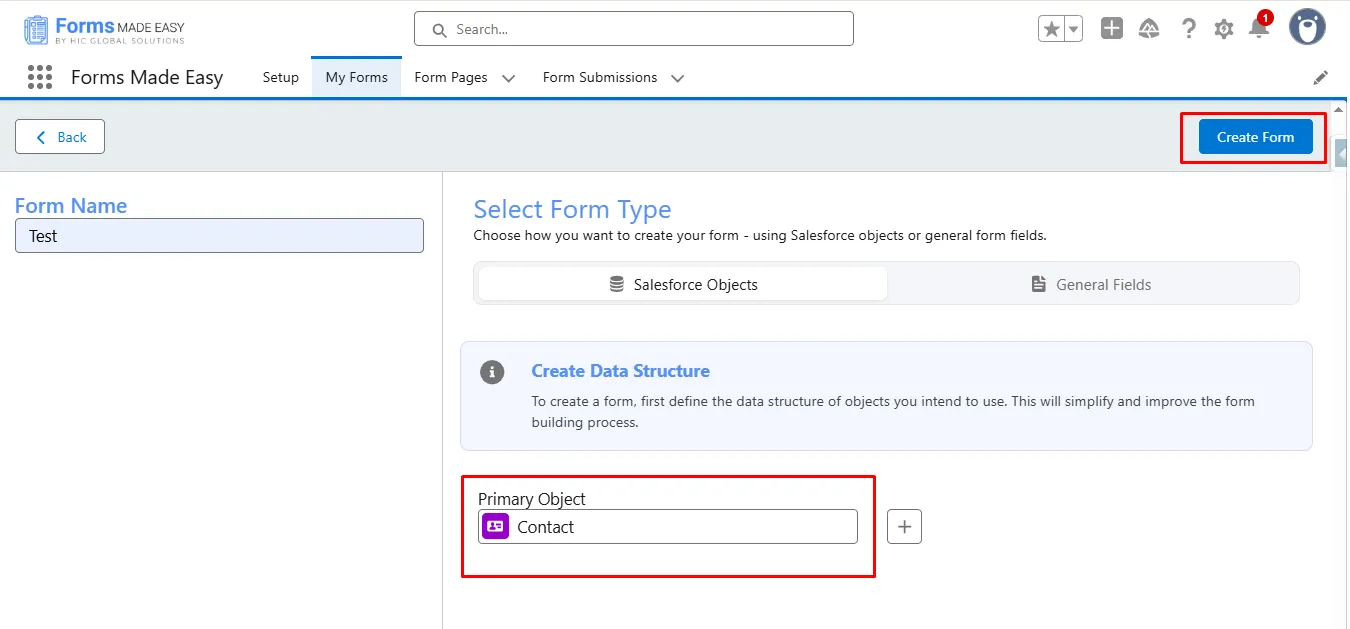View notifications bell icon
This screenshot has width=1350, height=629.
click(x=1259, y=29)
